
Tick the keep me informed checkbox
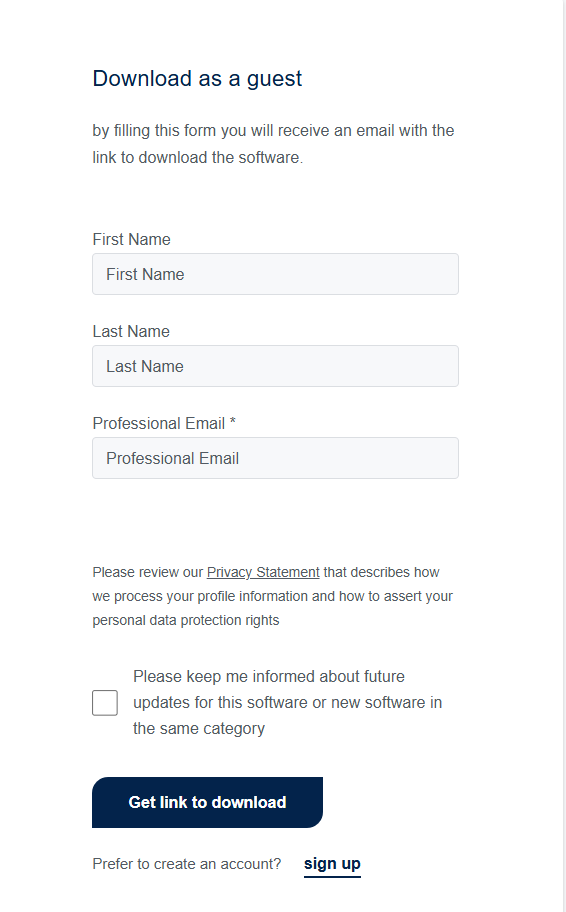tap(105, 703)
